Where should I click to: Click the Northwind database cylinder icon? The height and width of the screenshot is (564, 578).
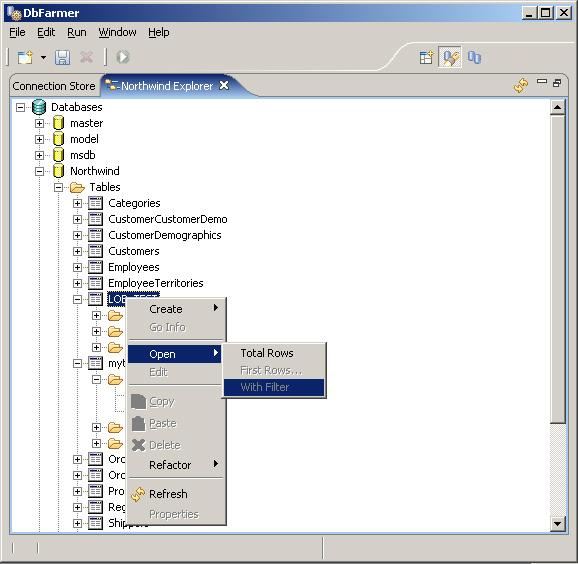(x=58, y=171)
